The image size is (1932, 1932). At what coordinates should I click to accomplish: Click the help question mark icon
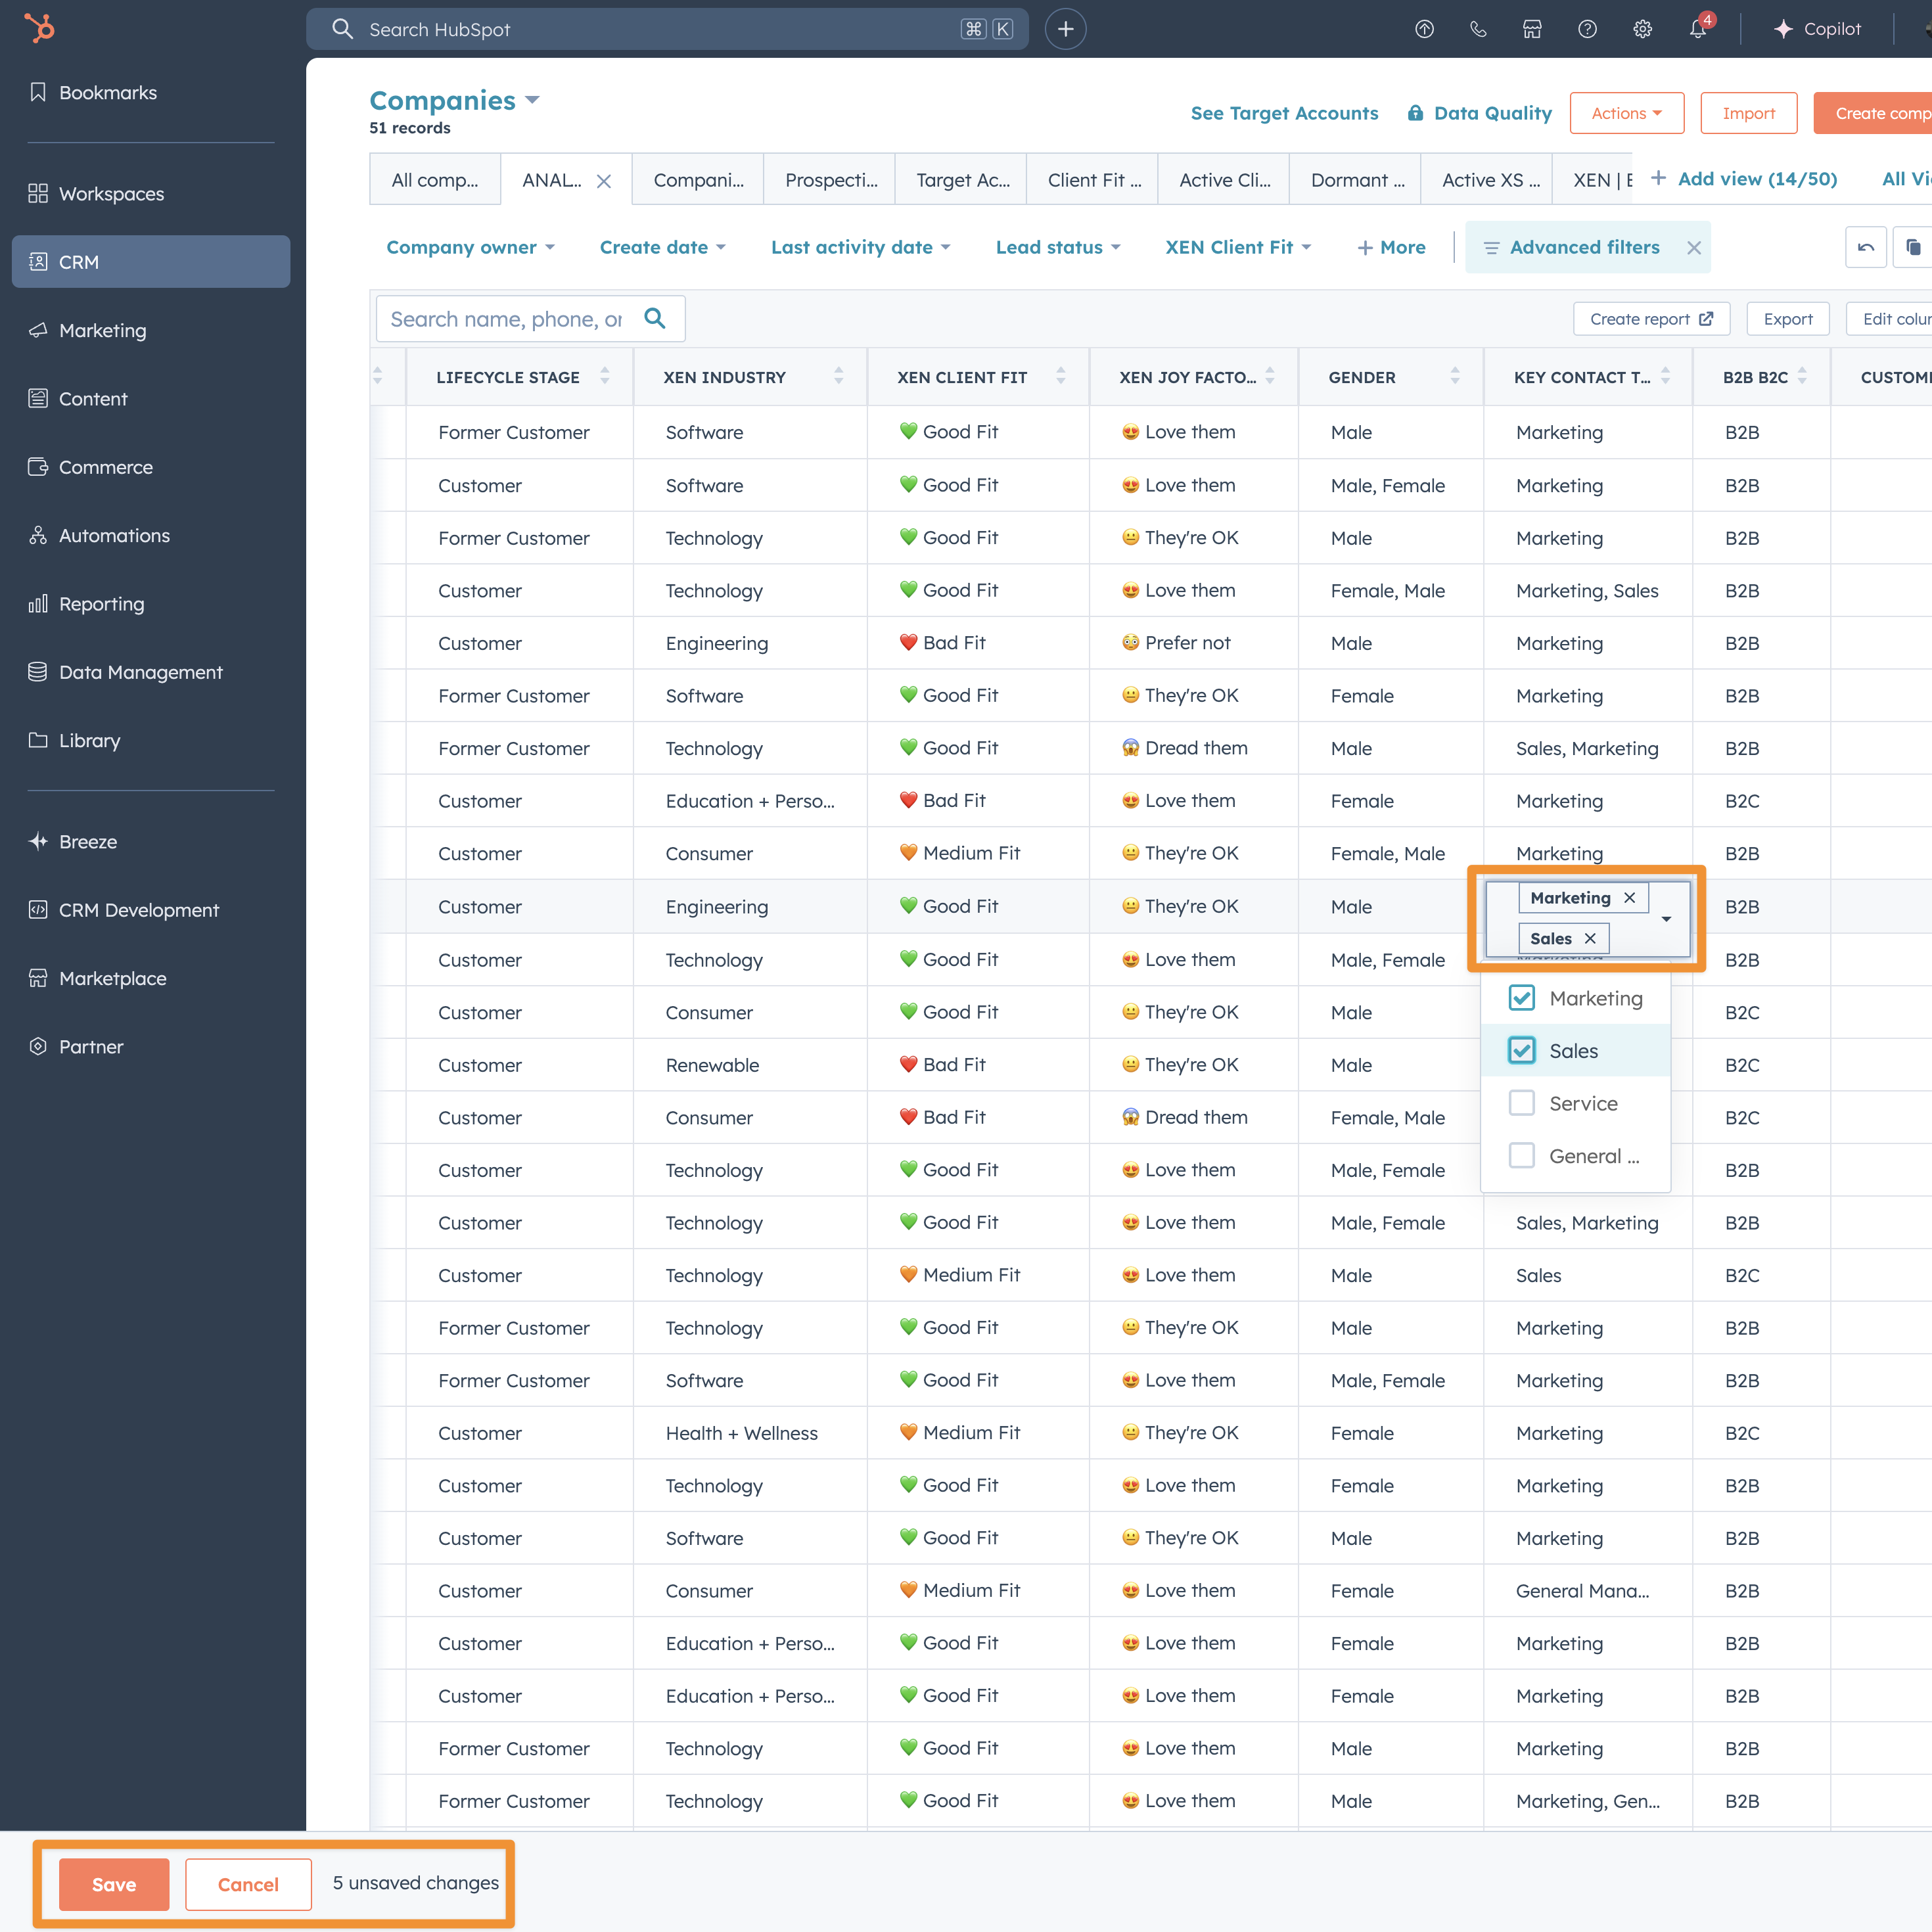(x=1587, y=29)
